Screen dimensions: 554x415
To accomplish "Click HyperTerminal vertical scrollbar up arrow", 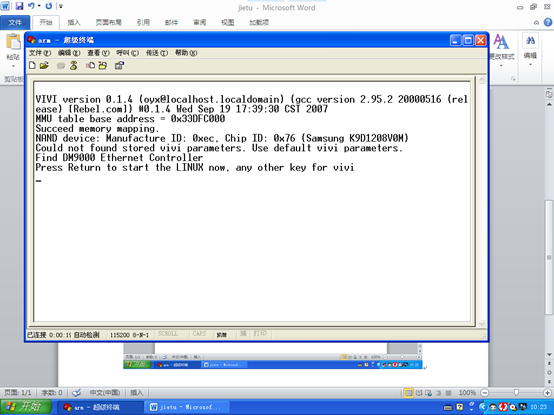I will [x=482, y=80].
